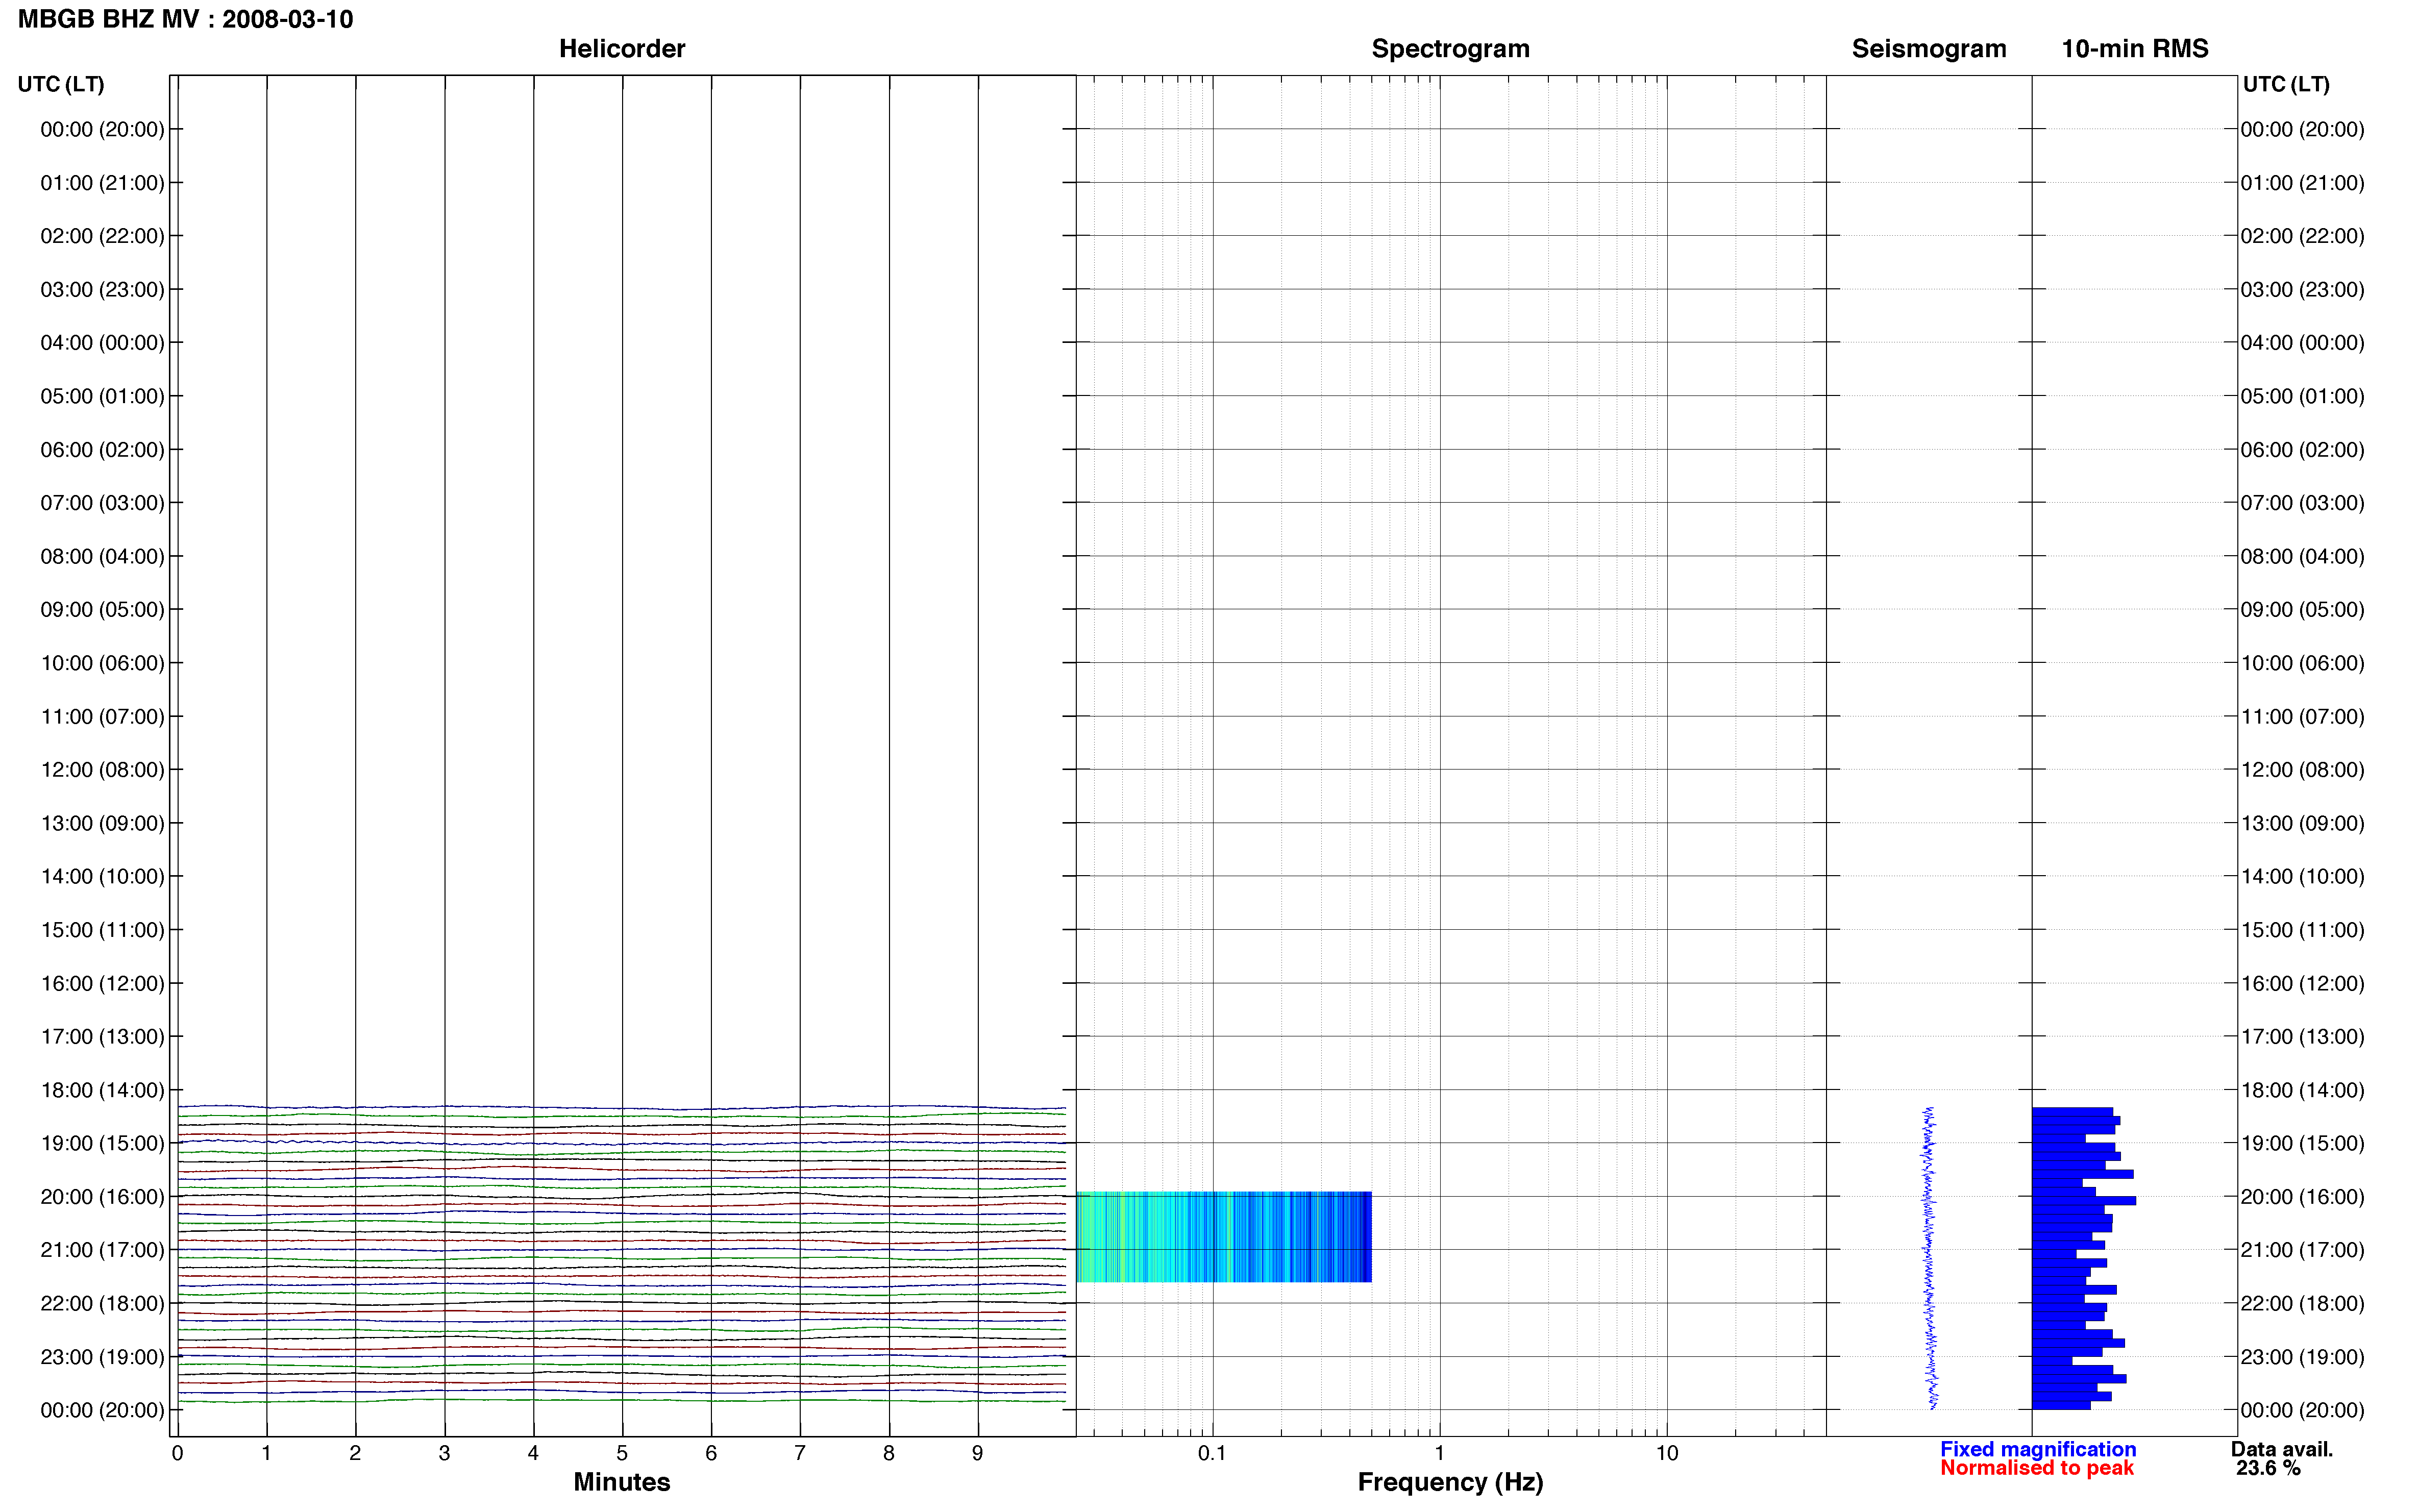Click minute tick label '9' on helicorder
The width and height of the screenshot is (2419, 1512).
tap(978, 1453)
